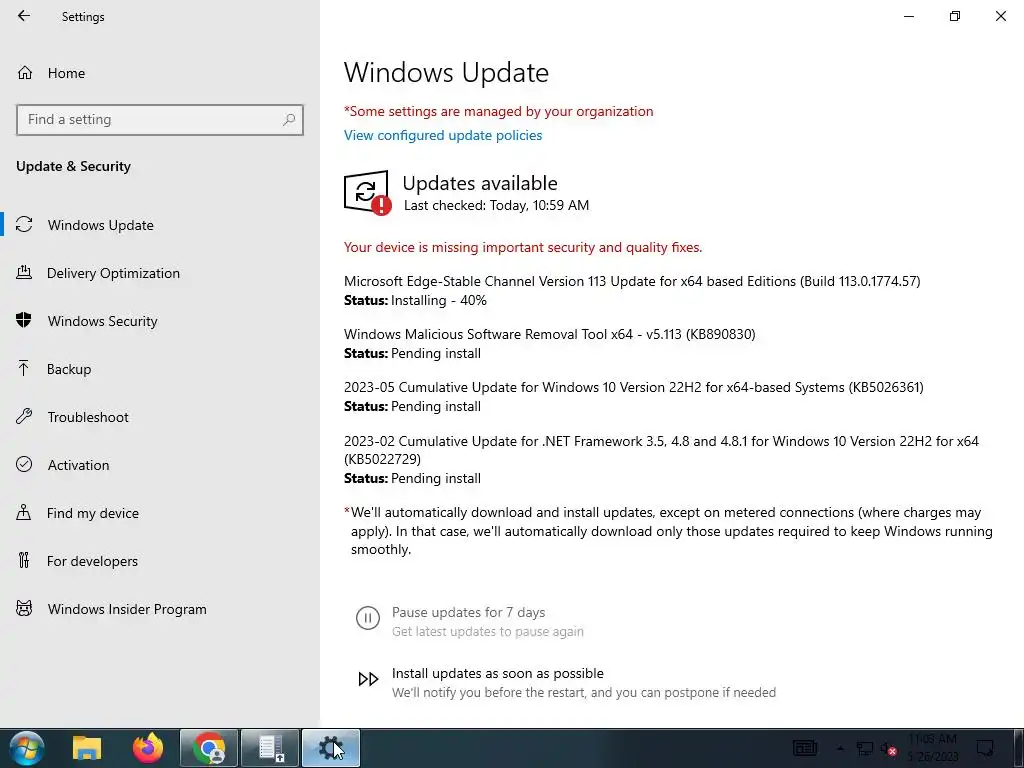
Task: Click the Find a setting search box
Action: 159,120
